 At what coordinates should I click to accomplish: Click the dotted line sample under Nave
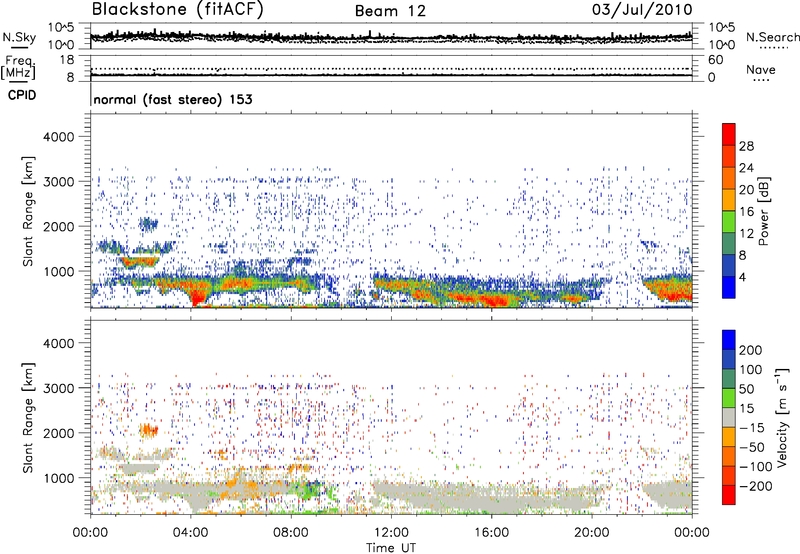[761, 80]
